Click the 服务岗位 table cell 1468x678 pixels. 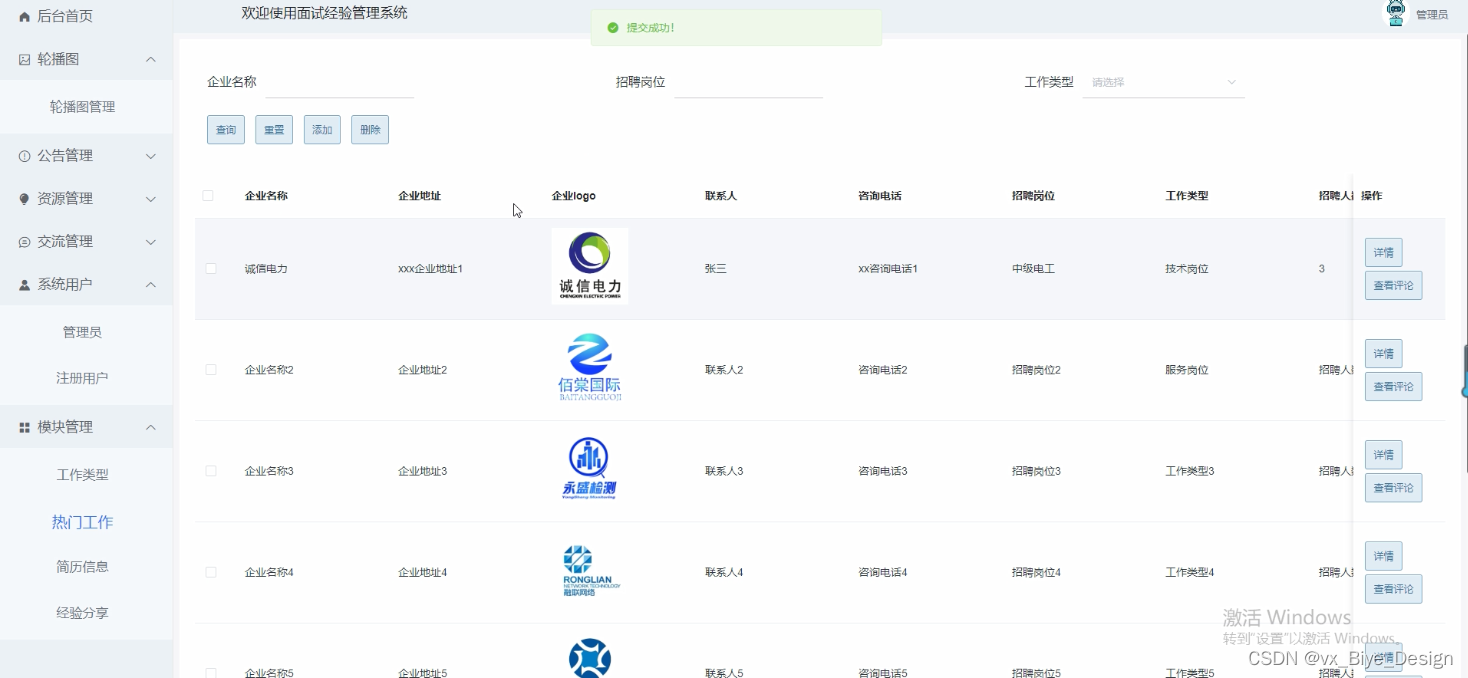(1187, 370)
